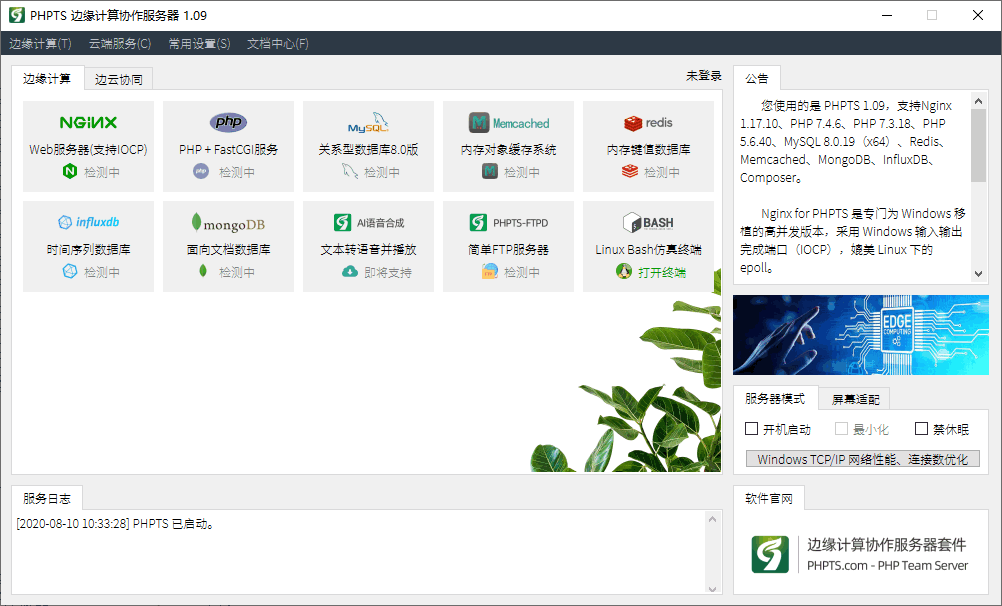Click 文本转语音并播放 label
Screen dimensions: 1002x606
click(x=369, y=249)
